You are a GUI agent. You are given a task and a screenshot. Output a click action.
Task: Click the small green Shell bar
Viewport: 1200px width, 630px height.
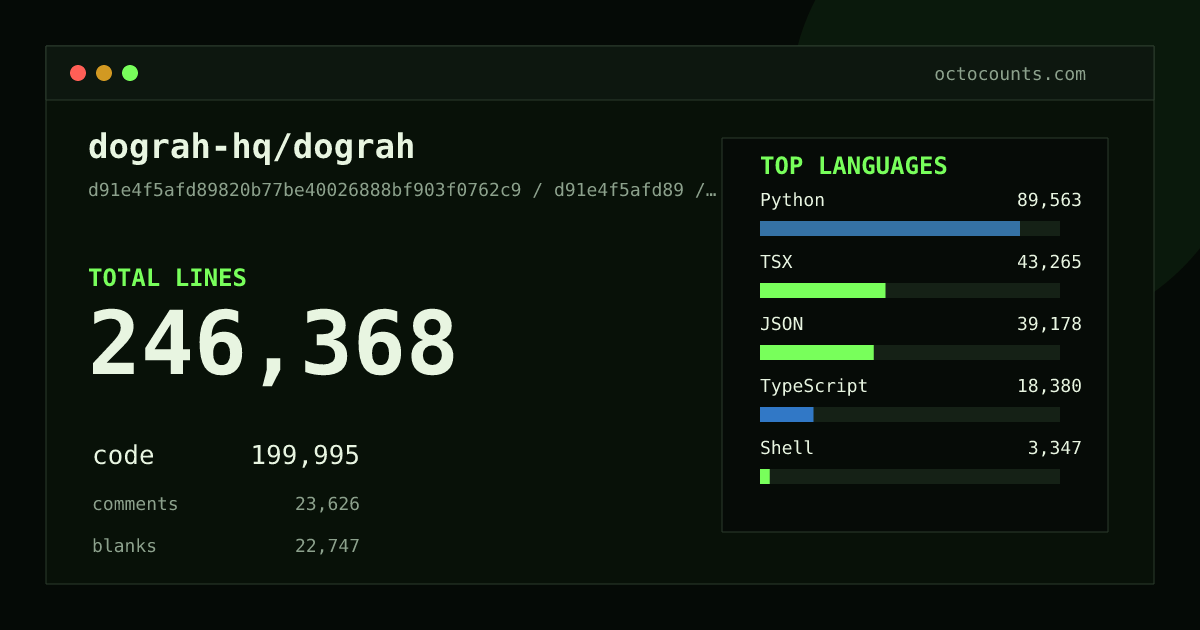click(x=765, y=476)
